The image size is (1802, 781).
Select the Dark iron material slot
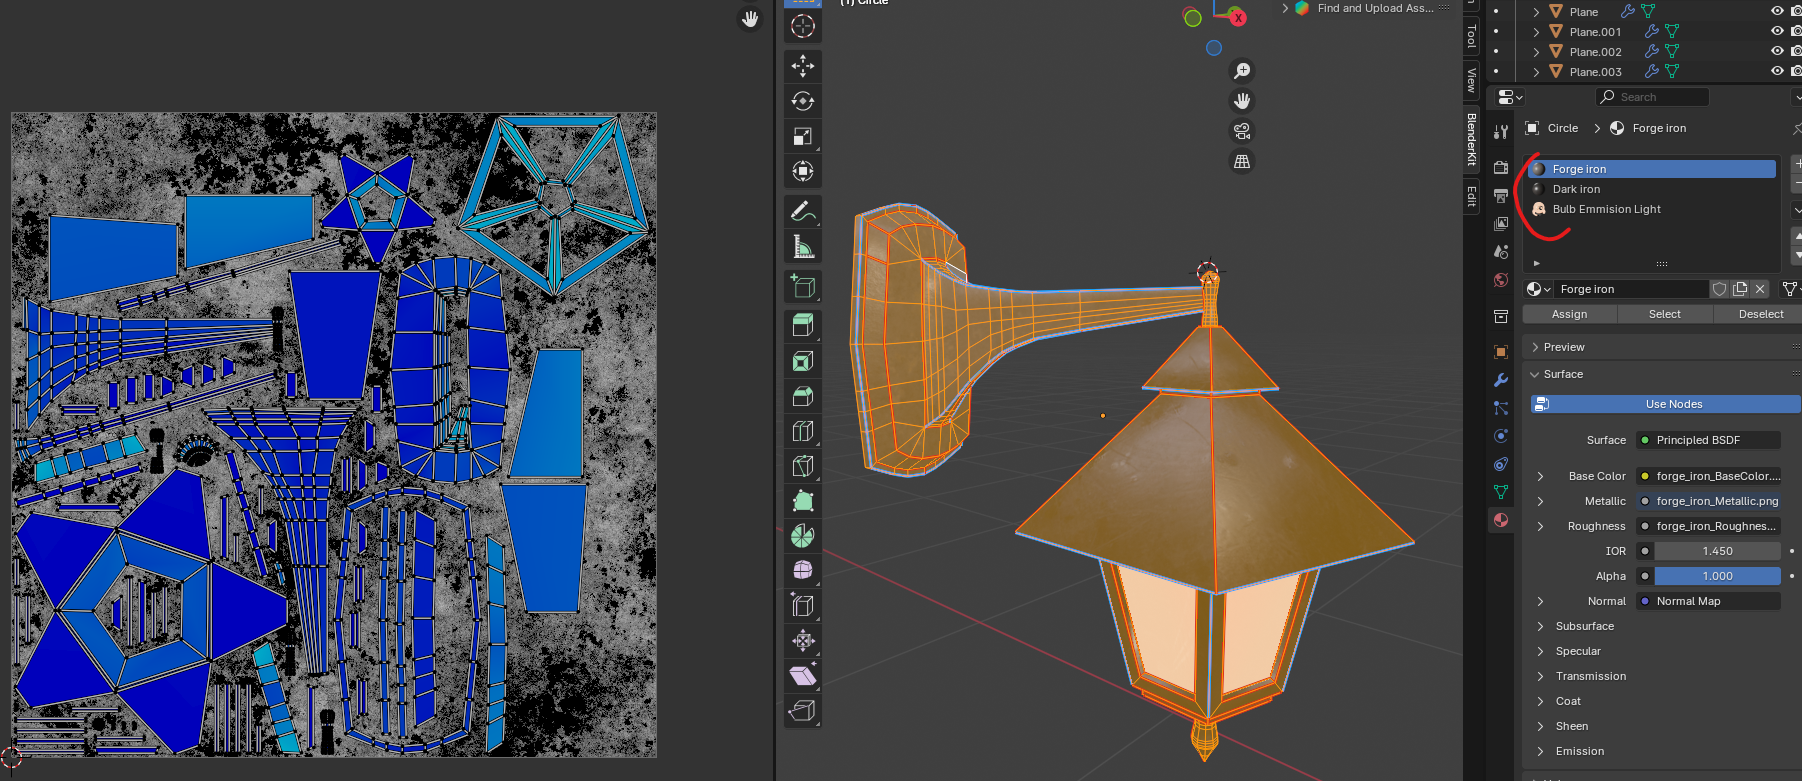coord(1651,189)
